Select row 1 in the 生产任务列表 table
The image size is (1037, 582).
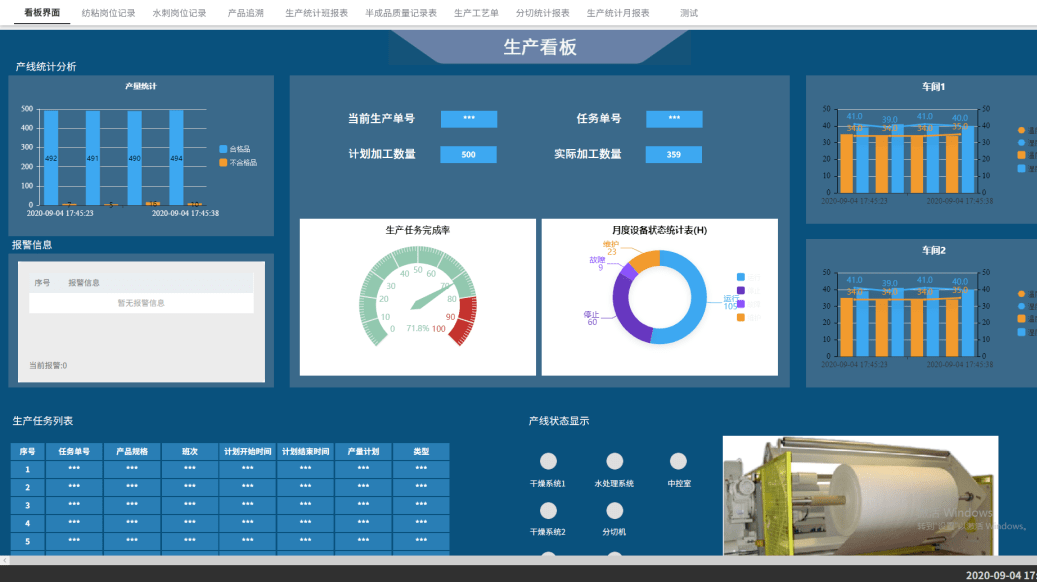coord(230,470)
